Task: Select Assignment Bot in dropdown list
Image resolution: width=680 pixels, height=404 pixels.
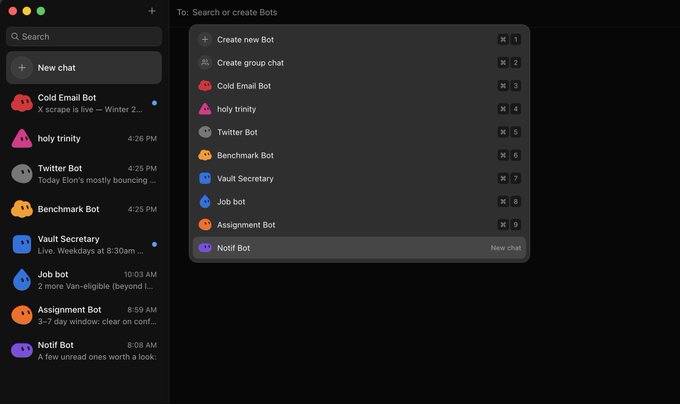Action: point(360,225)
